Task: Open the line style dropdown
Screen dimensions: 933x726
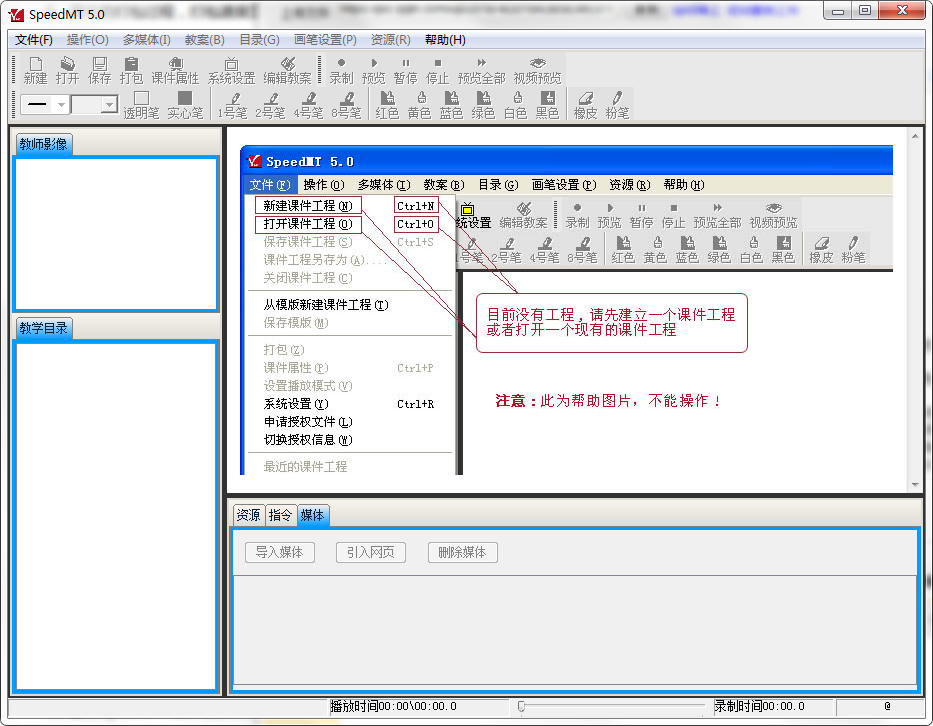Action: pos(61,105)
